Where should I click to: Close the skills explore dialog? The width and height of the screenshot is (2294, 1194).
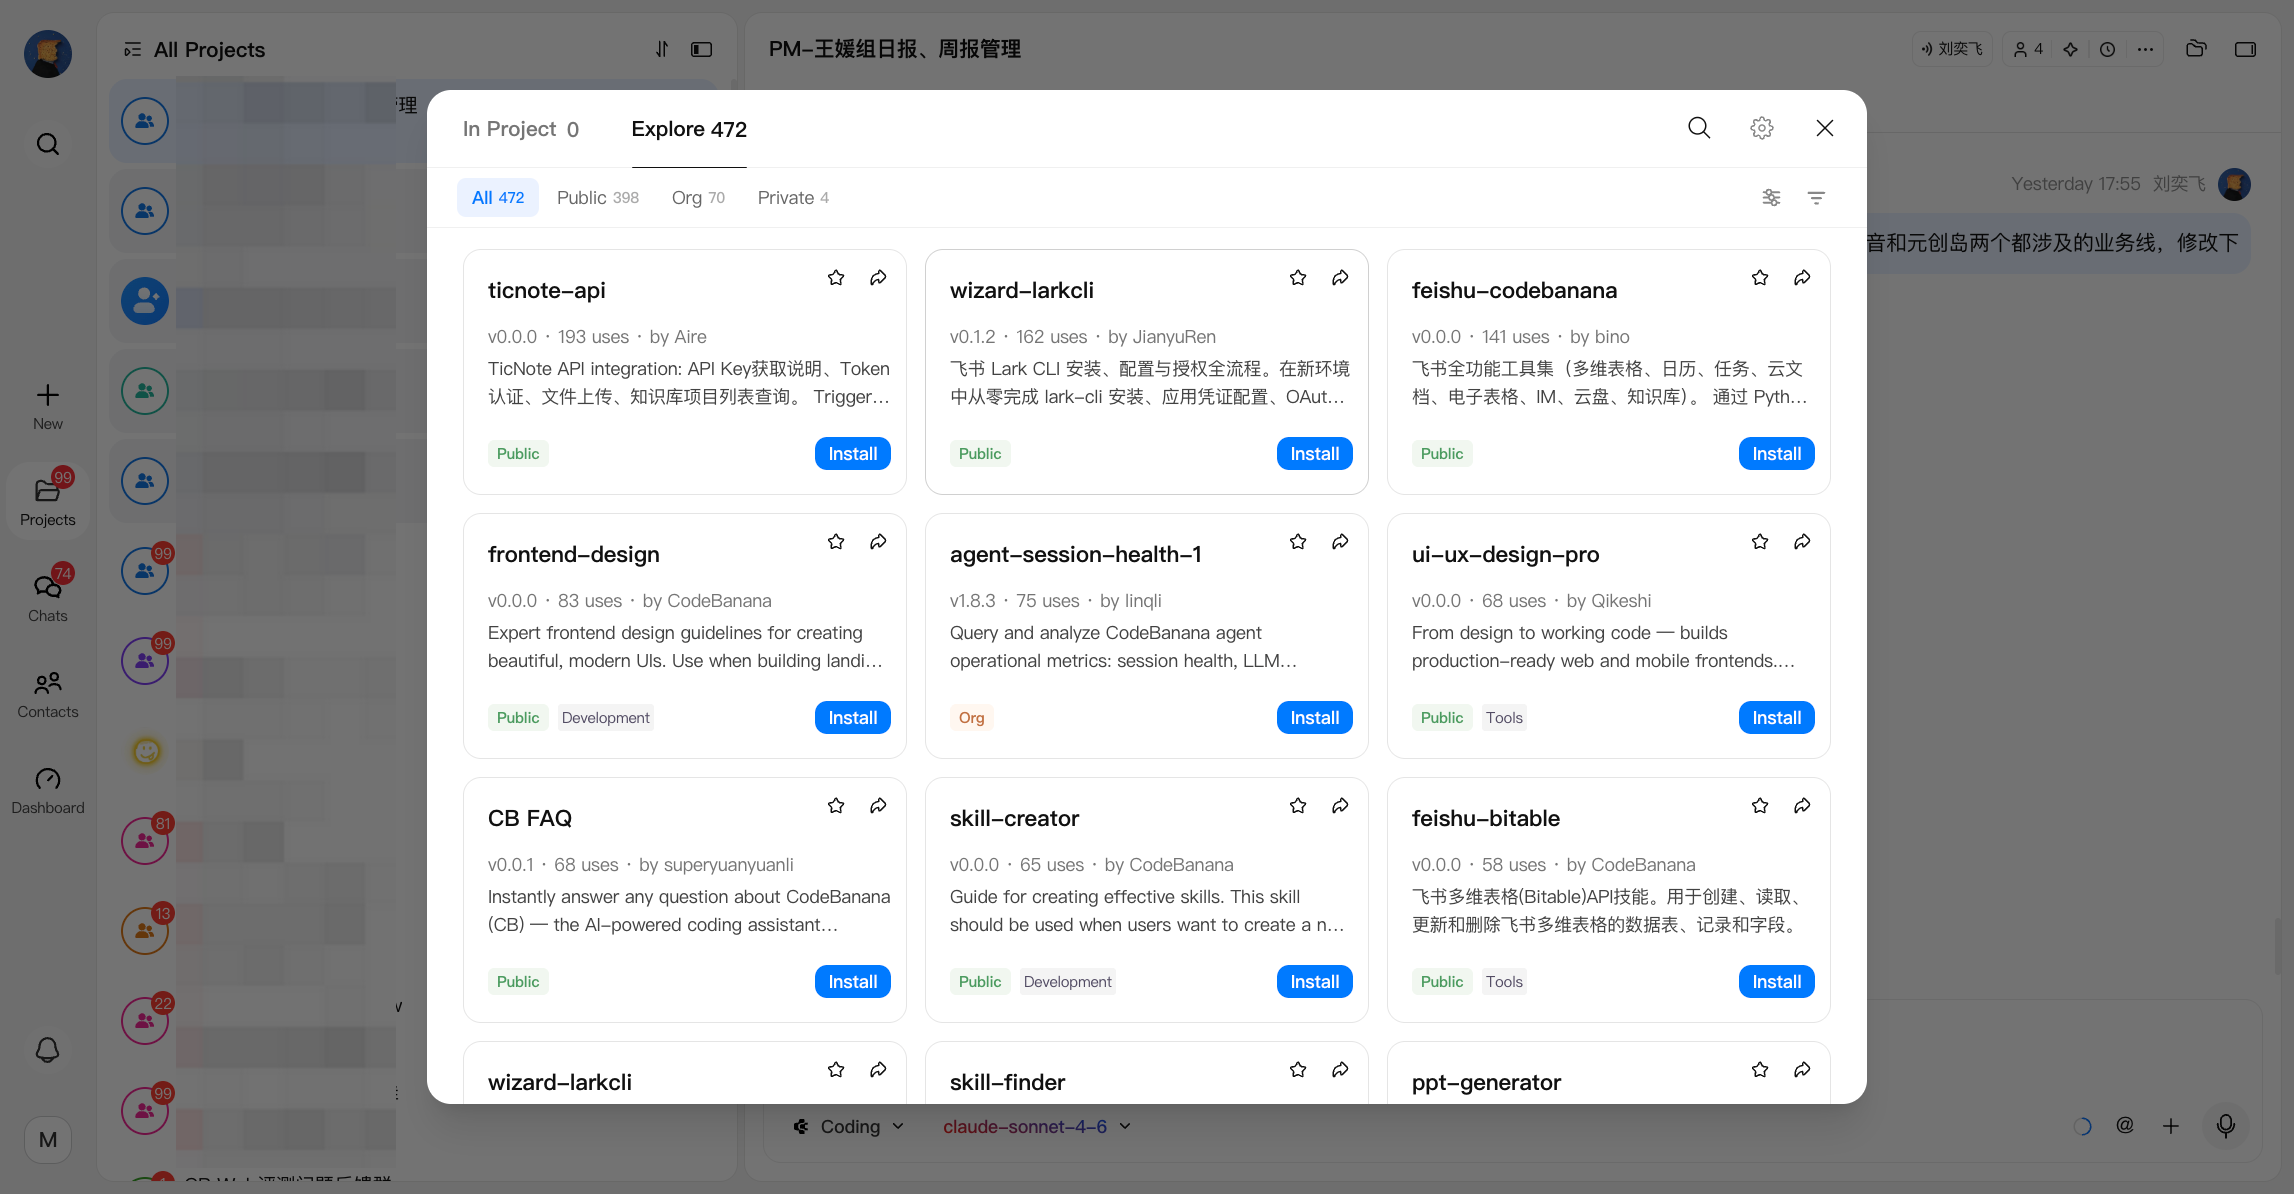pos(1825,128)
